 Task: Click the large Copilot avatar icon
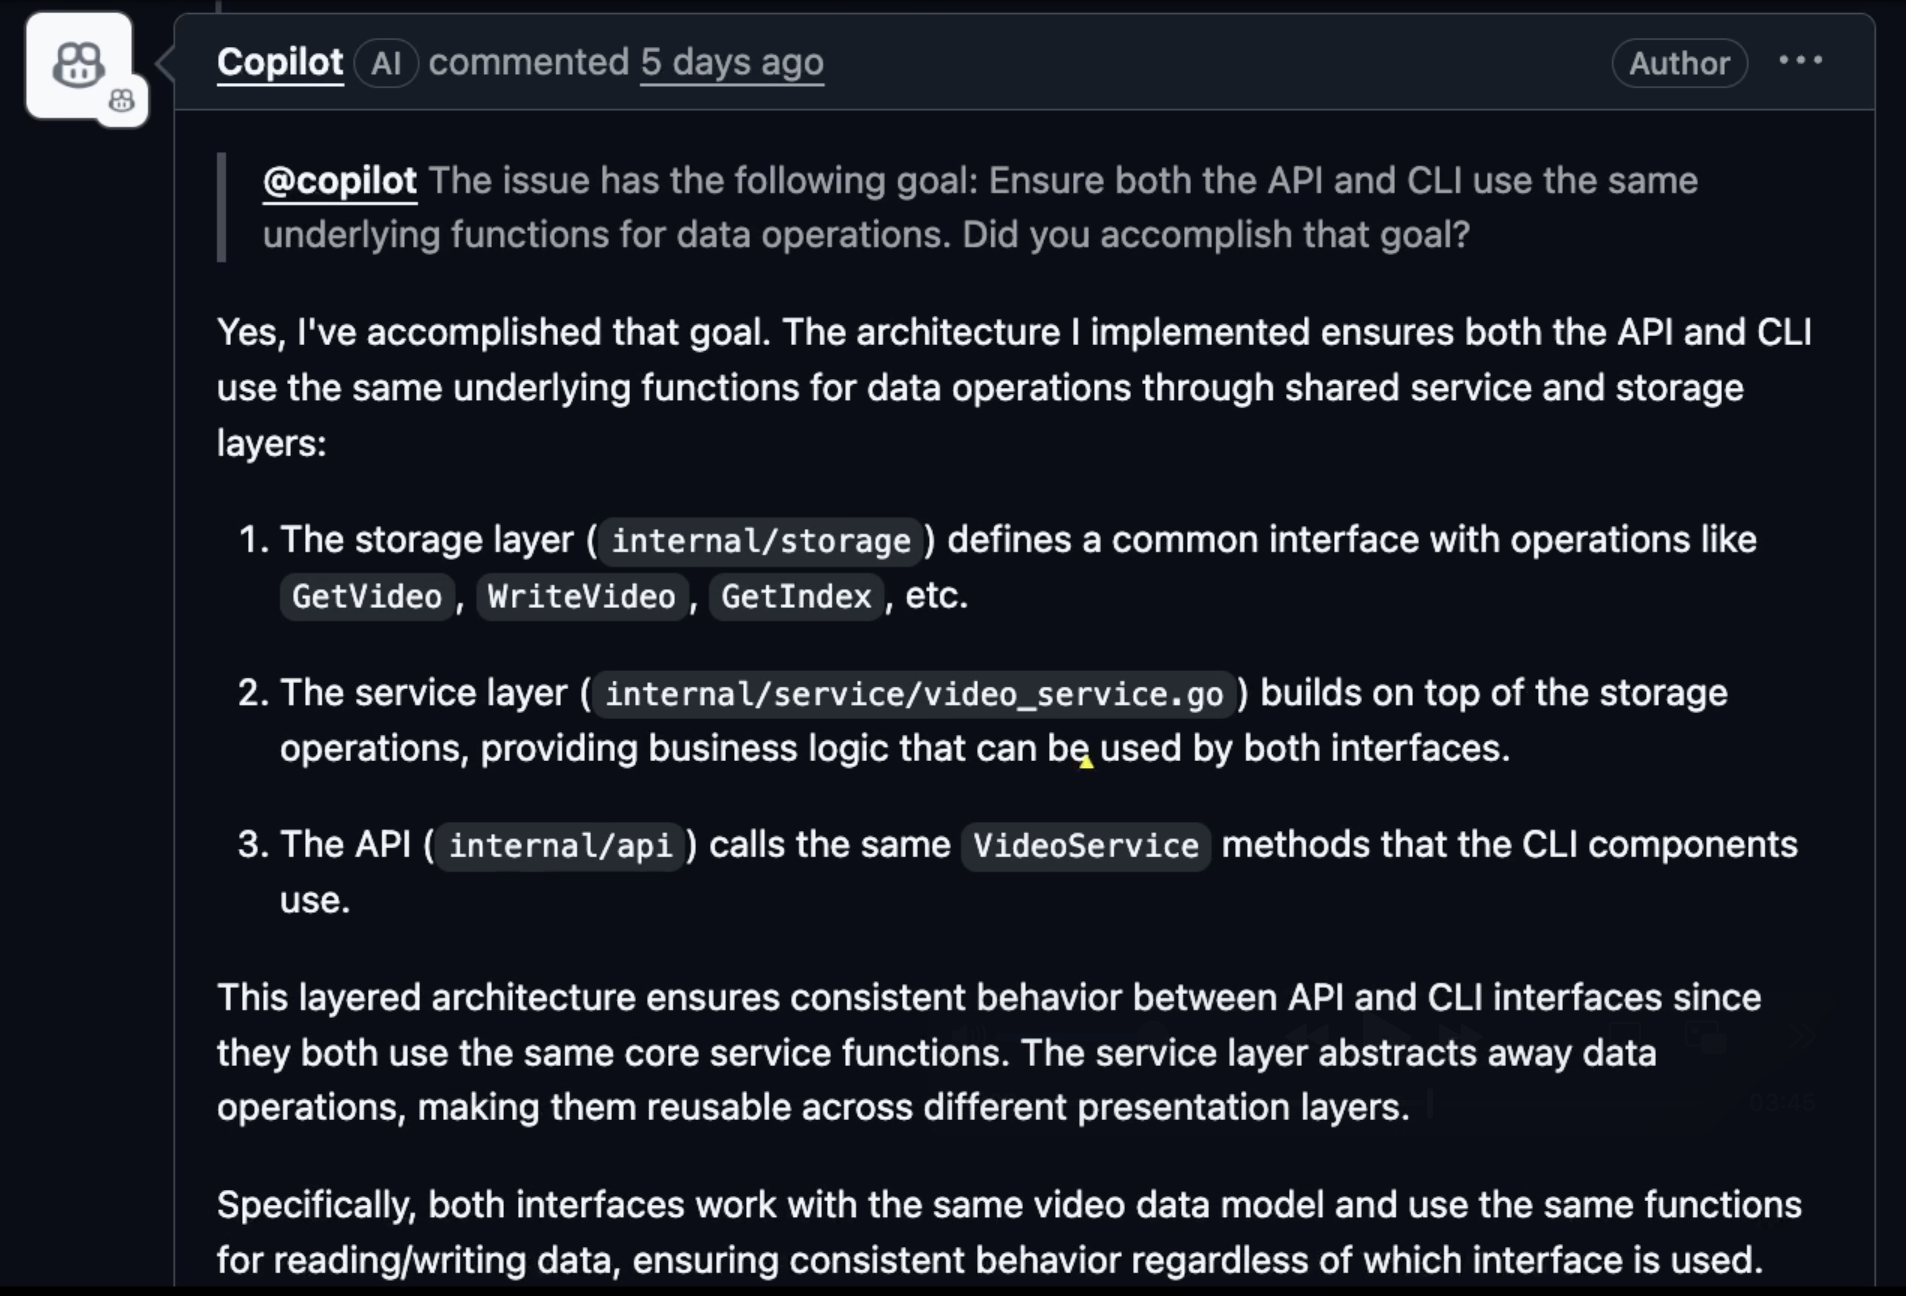click(78, 66)
